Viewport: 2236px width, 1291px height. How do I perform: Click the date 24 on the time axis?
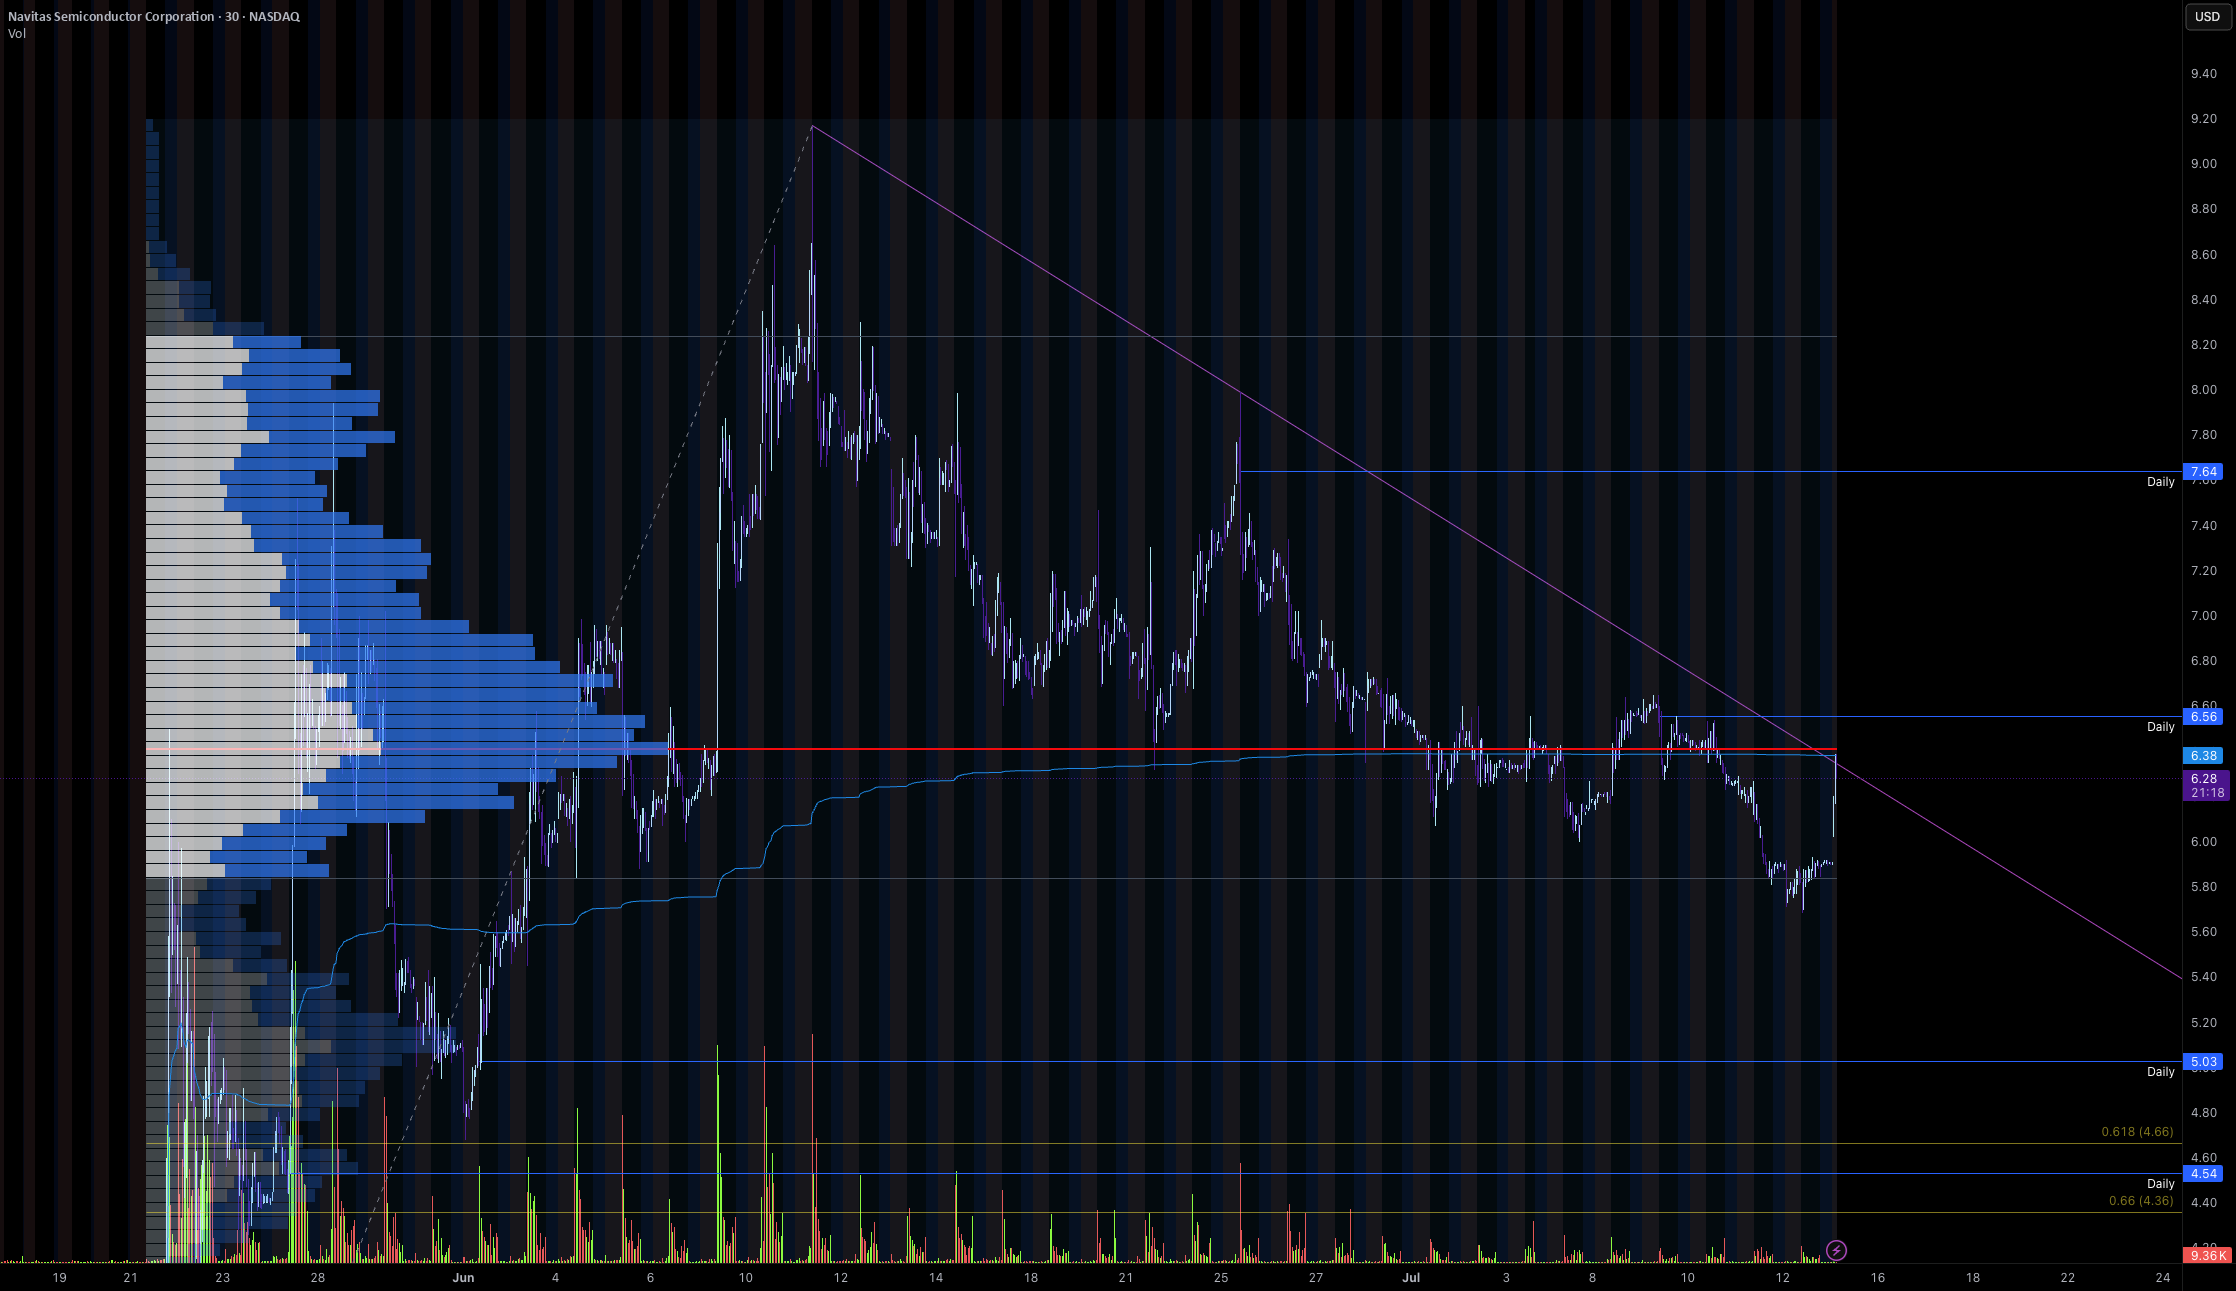coord(2163,1277)
